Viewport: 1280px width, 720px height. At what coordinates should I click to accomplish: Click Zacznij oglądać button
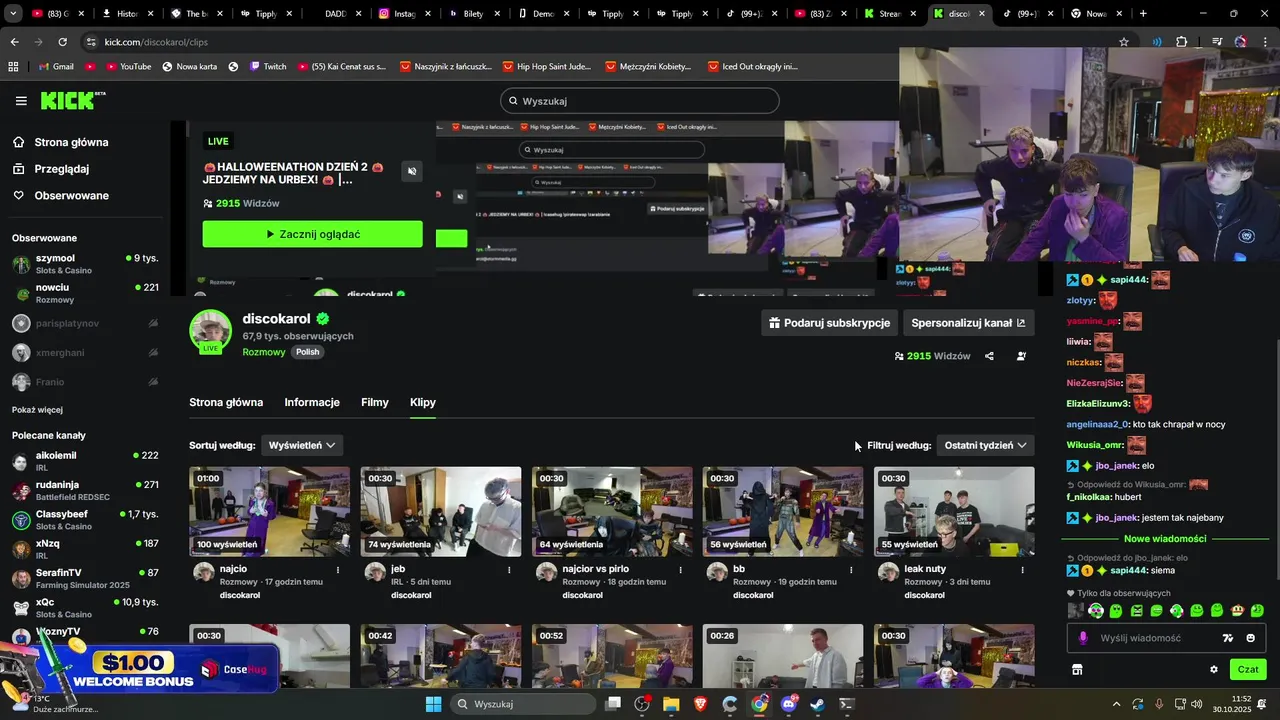tap(312, 234)
